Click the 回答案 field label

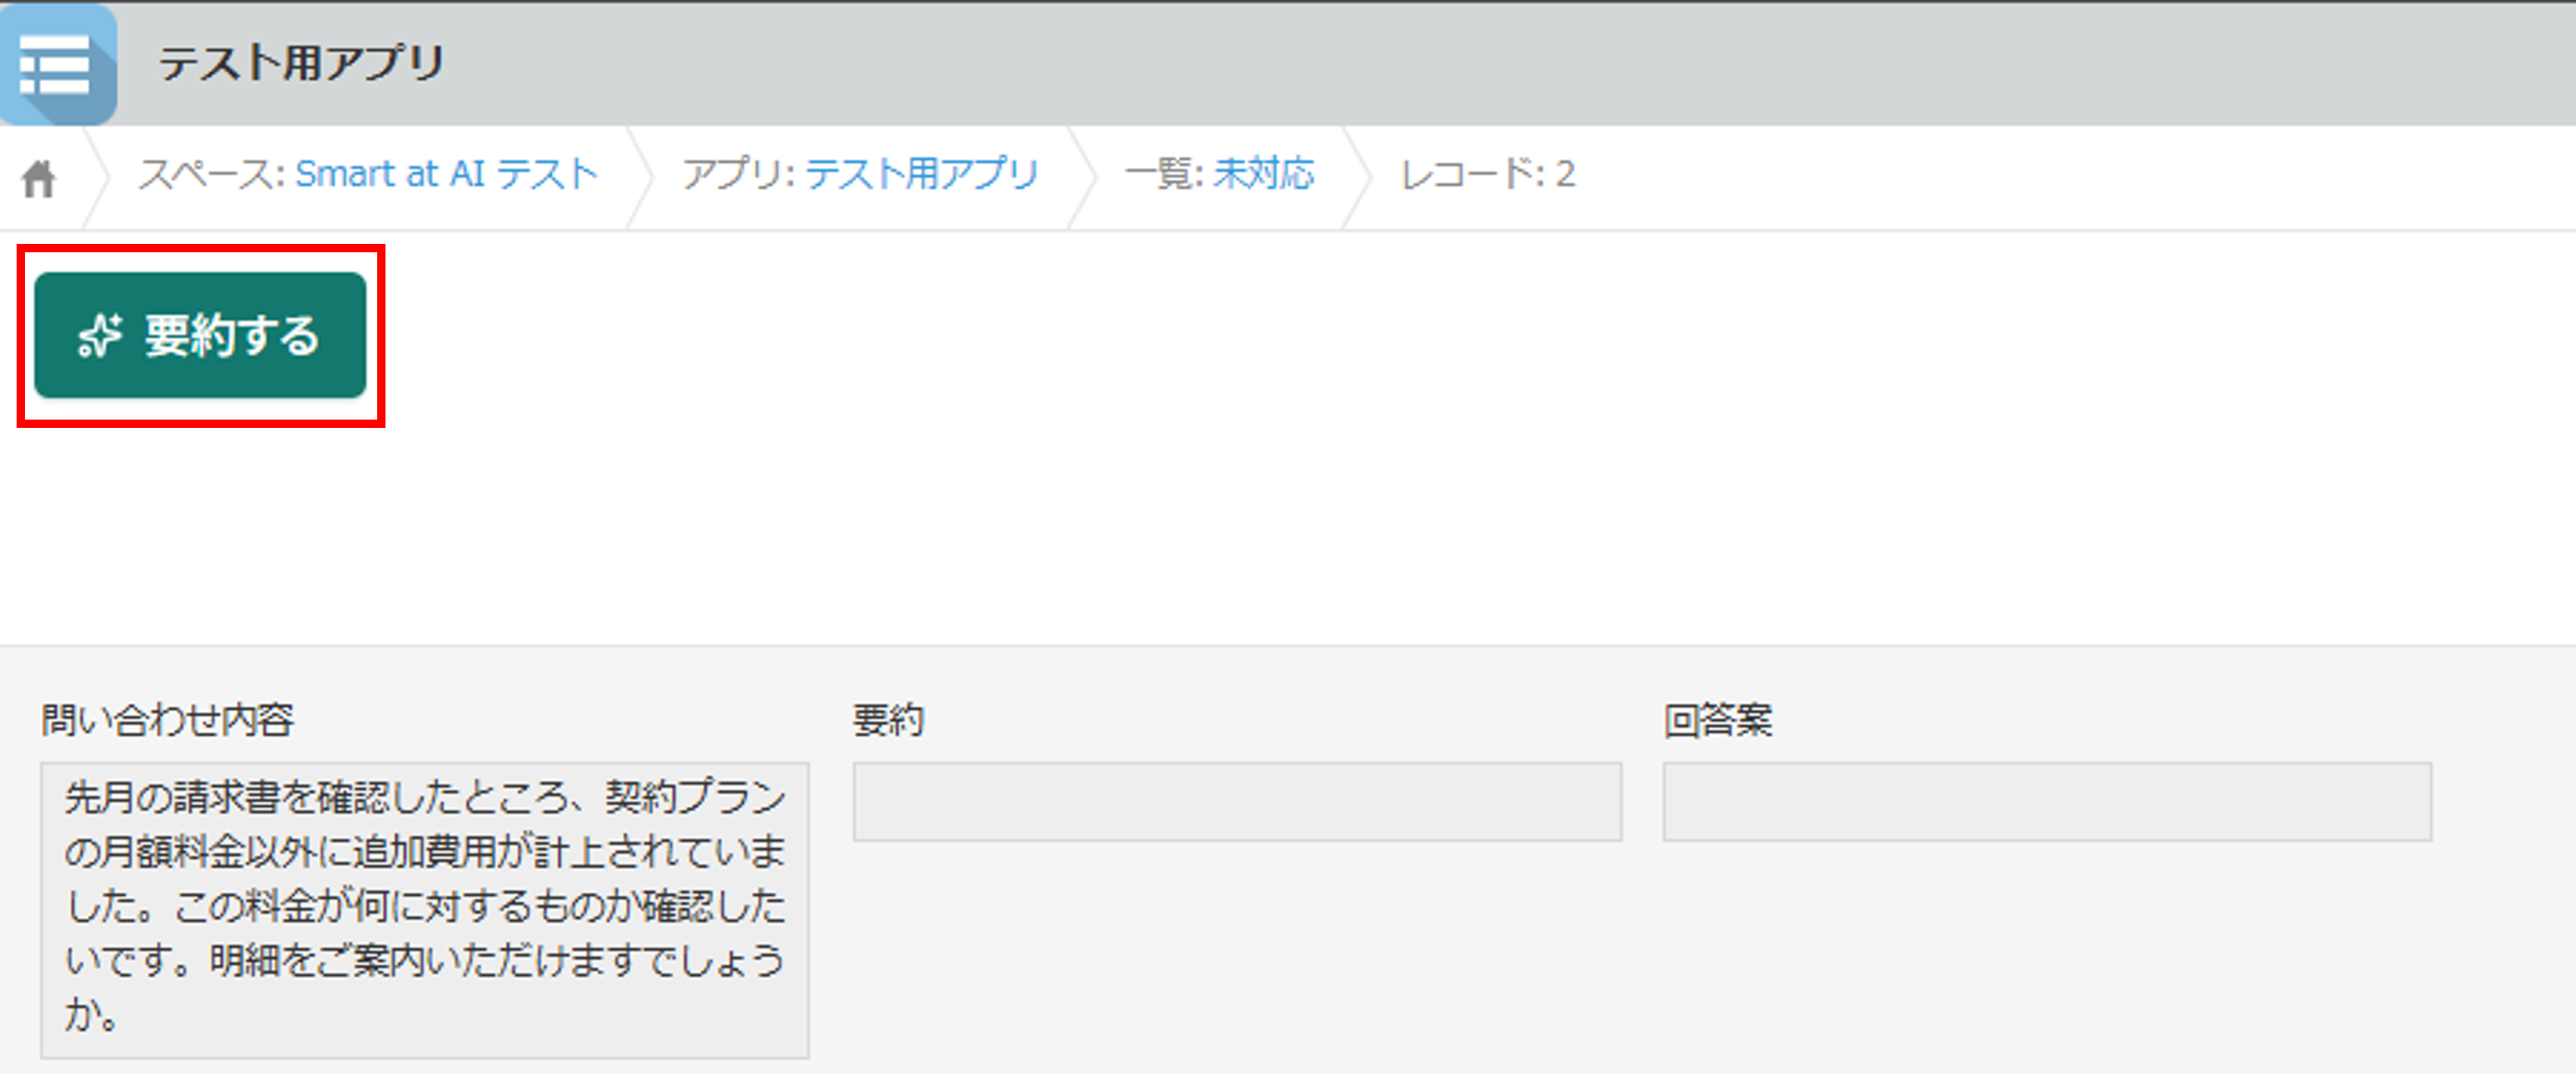point(1717,720)
